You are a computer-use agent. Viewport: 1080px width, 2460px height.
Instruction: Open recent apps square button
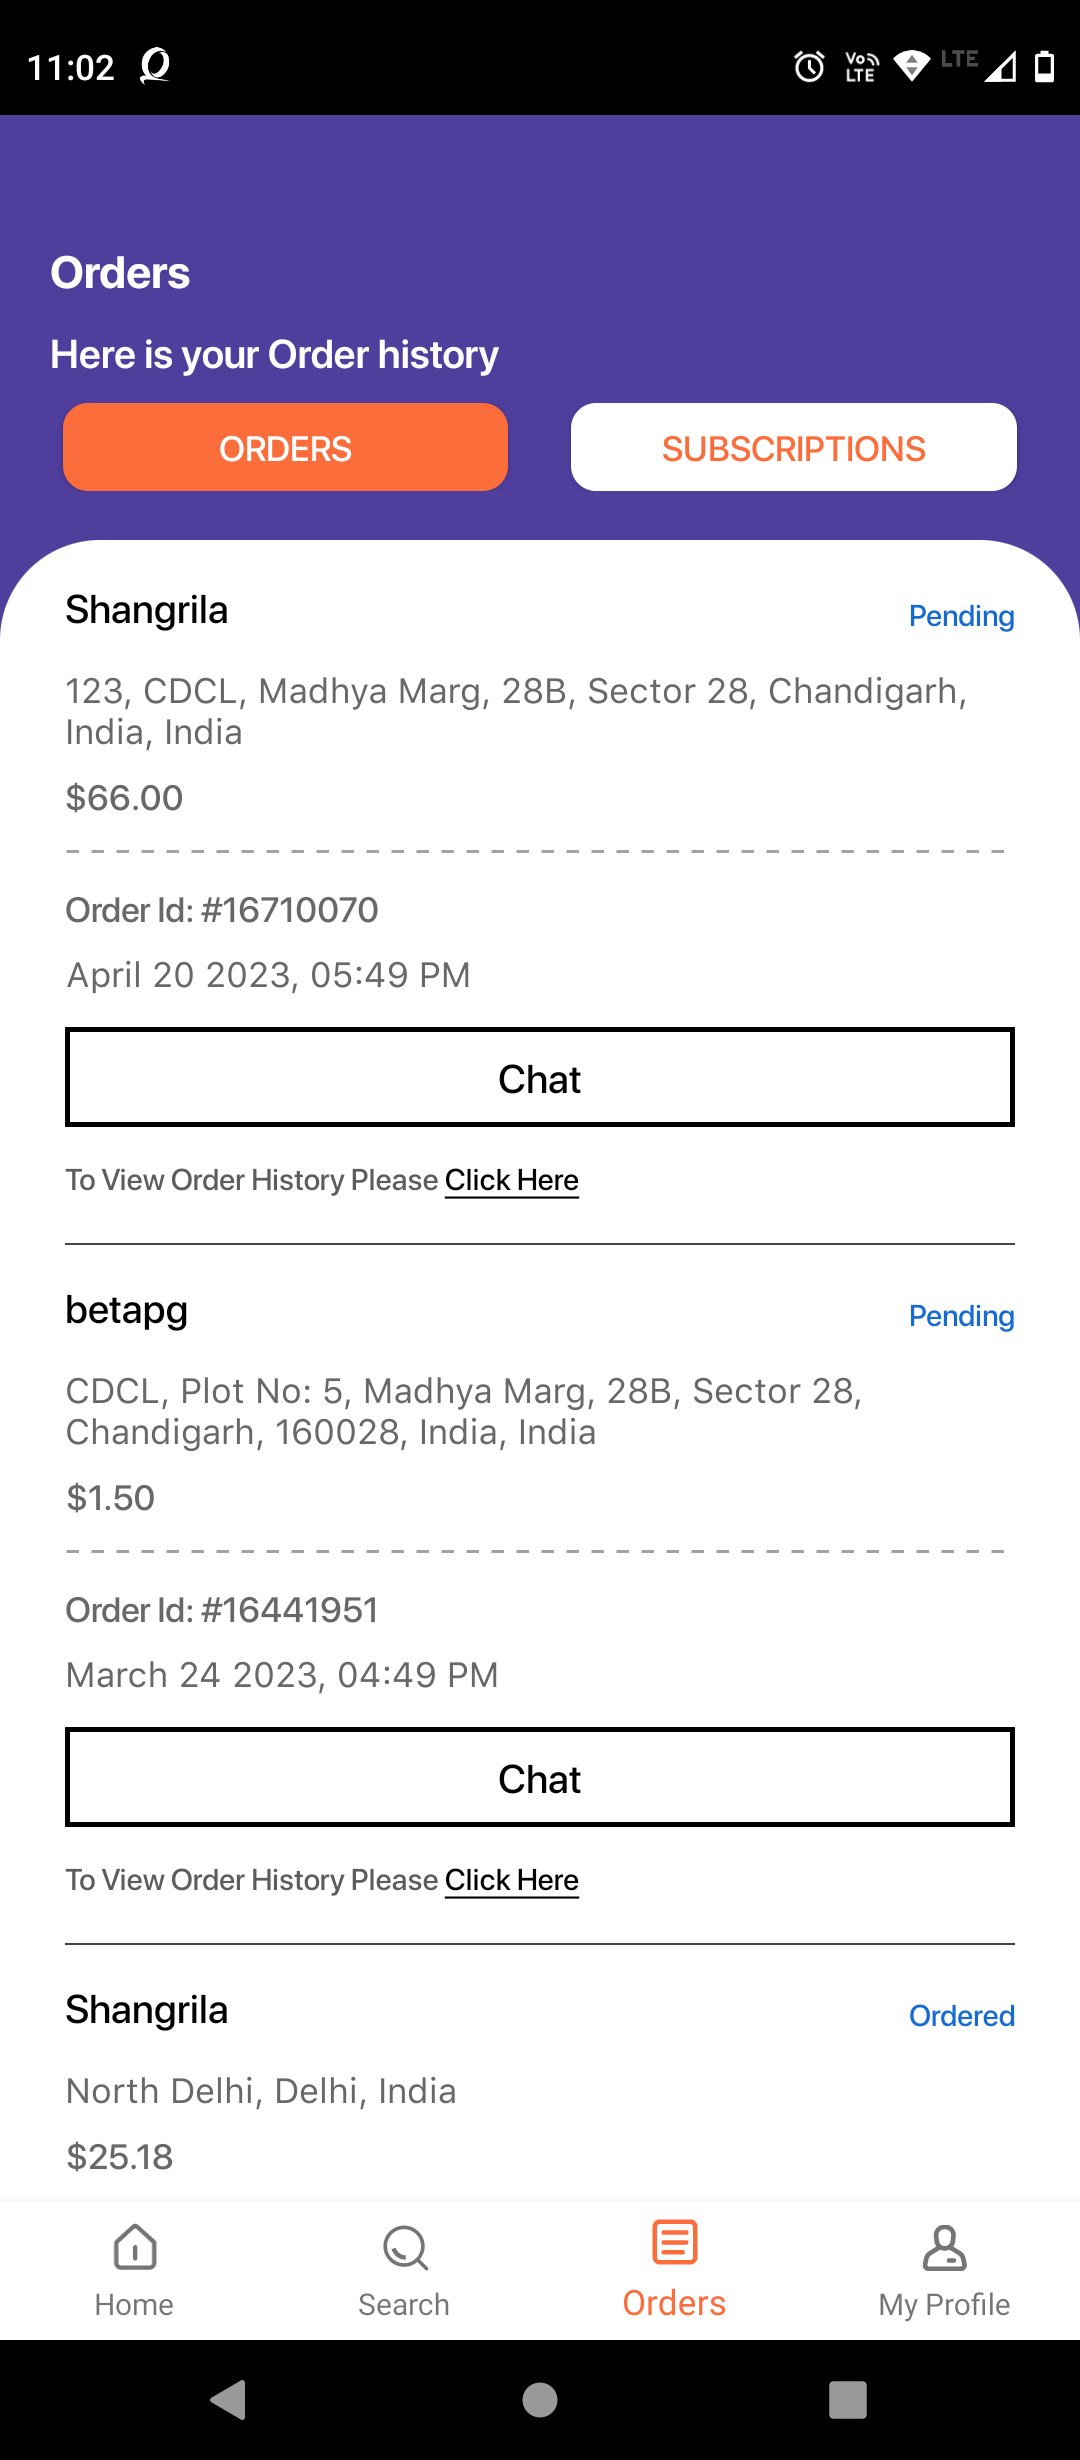coord(848,2399)
